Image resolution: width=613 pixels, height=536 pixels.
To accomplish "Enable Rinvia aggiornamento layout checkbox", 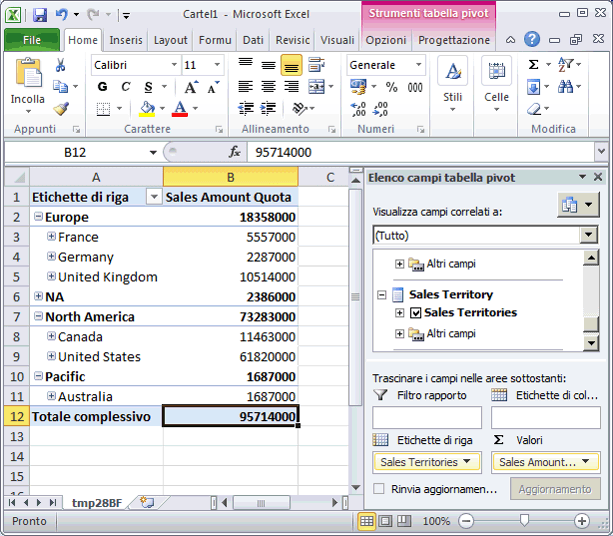I will click(378, 489).
